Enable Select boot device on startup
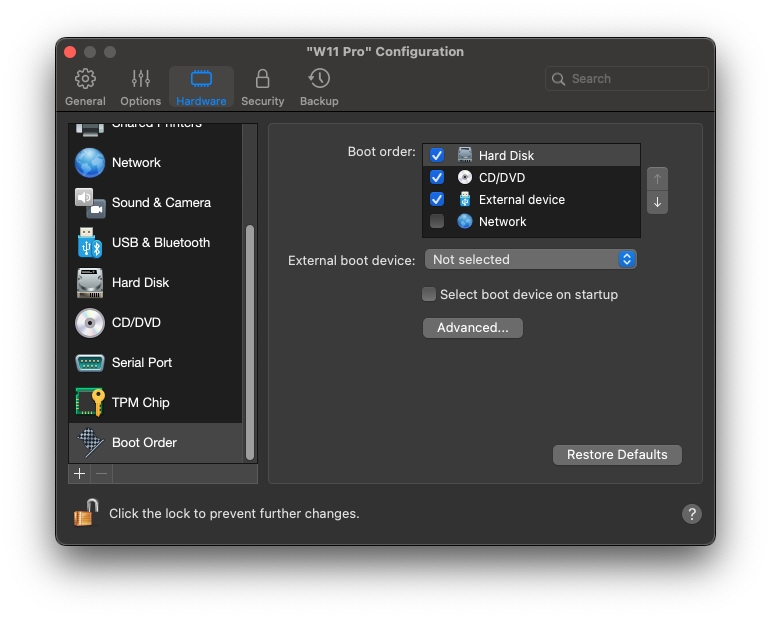The image size is (771, 619). tap(429, 294)
